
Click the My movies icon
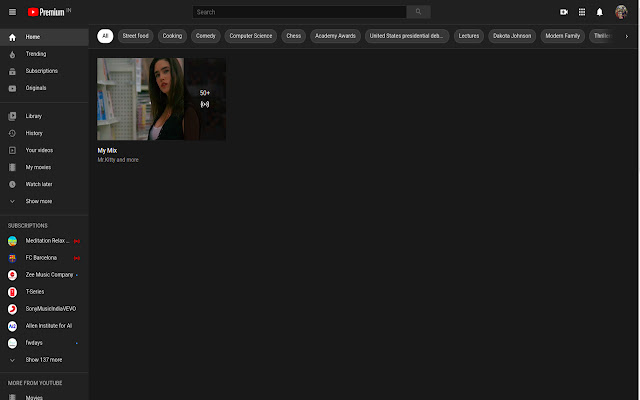pos(12,167)
